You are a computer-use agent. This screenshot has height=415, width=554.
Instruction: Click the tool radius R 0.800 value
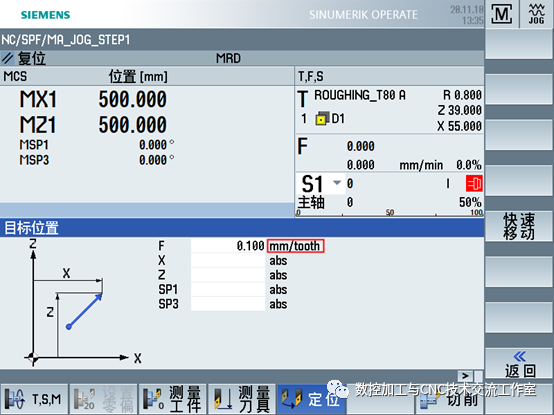462,95
